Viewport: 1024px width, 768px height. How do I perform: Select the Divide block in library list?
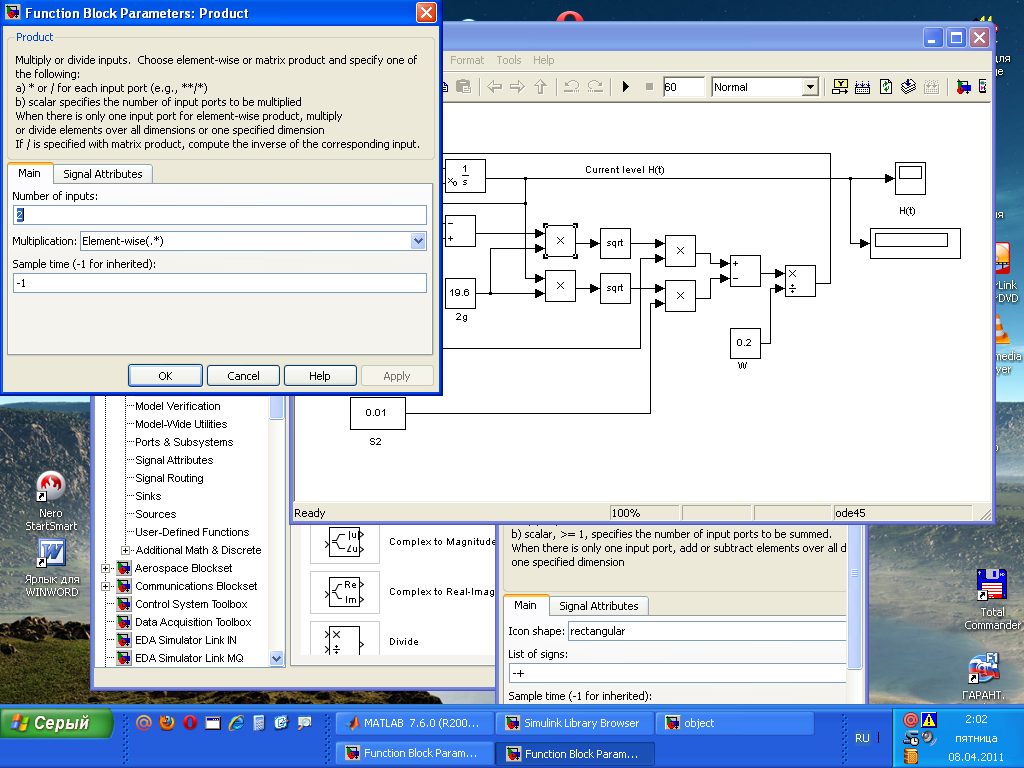tap(404, 641)
